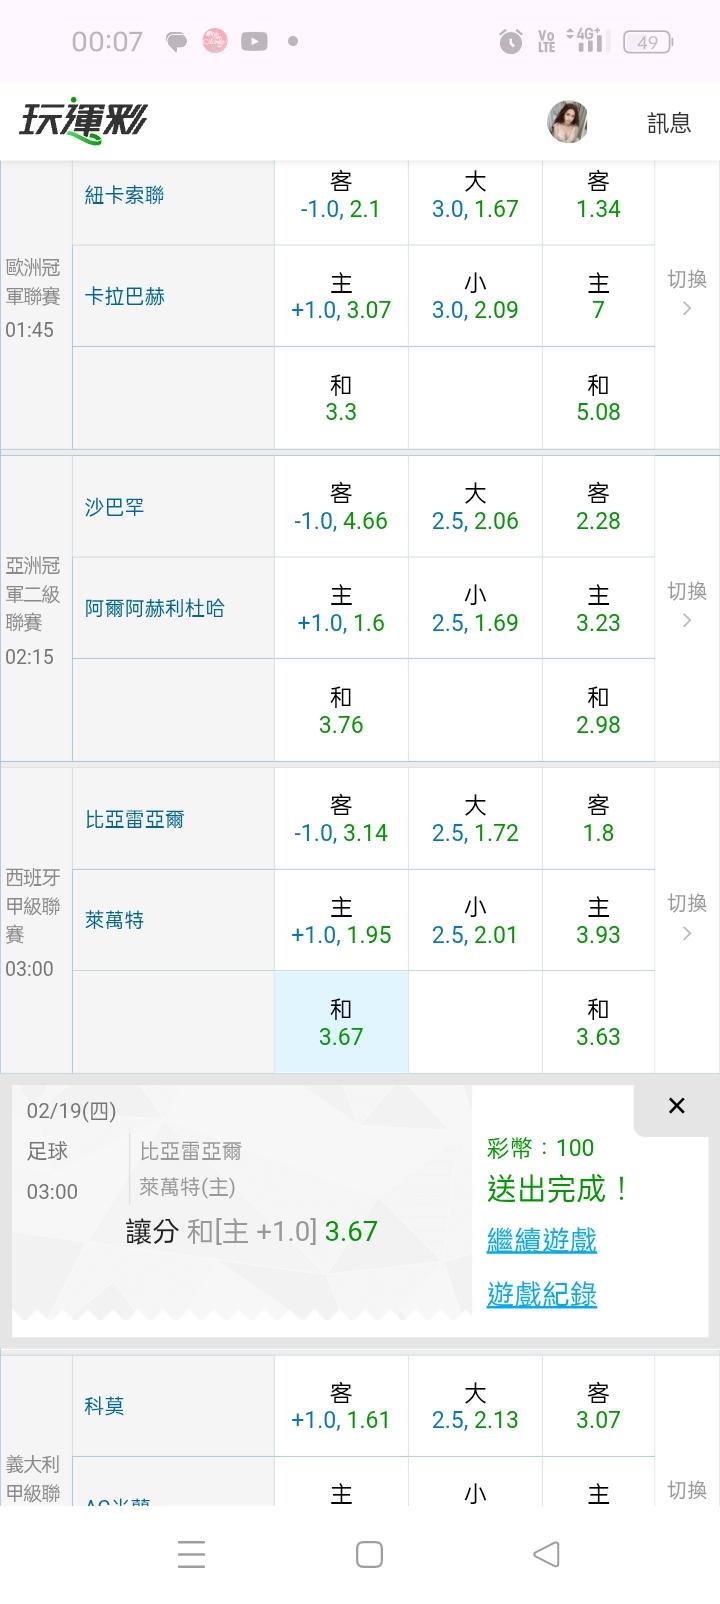Tap the 玩運彩 logo
The height and width of the screenshot is (1604, 720).
point(84,121)
